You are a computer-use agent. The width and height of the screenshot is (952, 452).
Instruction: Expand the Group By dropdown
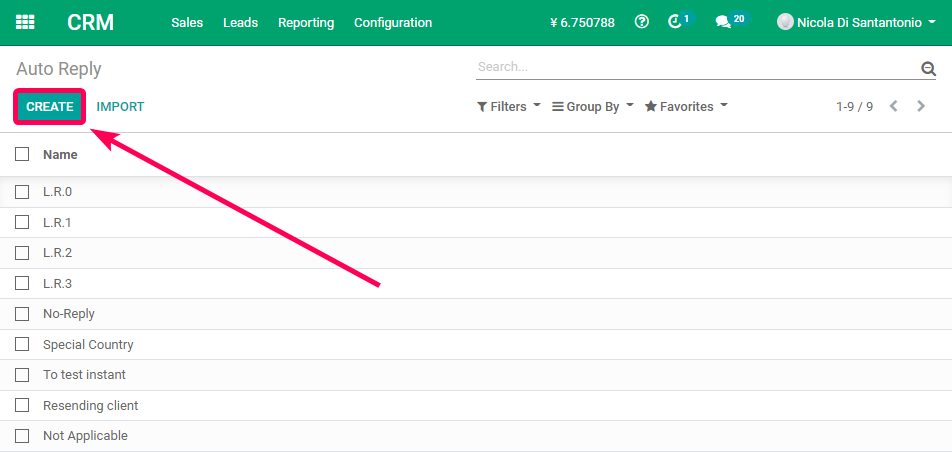593,106
